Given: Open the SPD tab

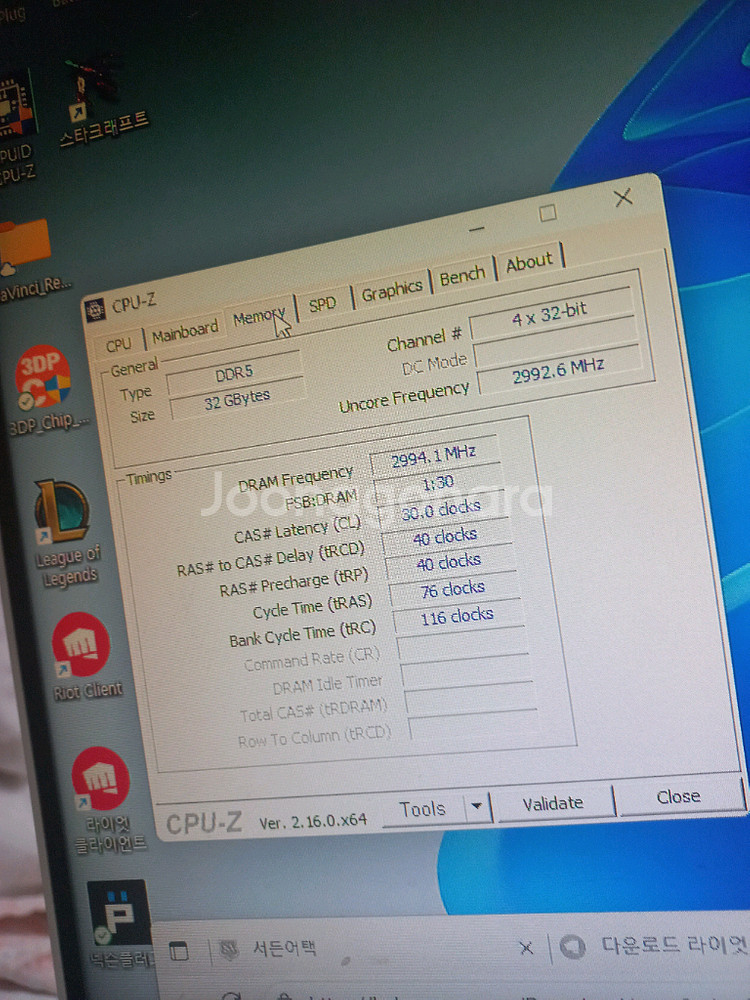Looking at the screenshot, I should click(x=323, y=304).
